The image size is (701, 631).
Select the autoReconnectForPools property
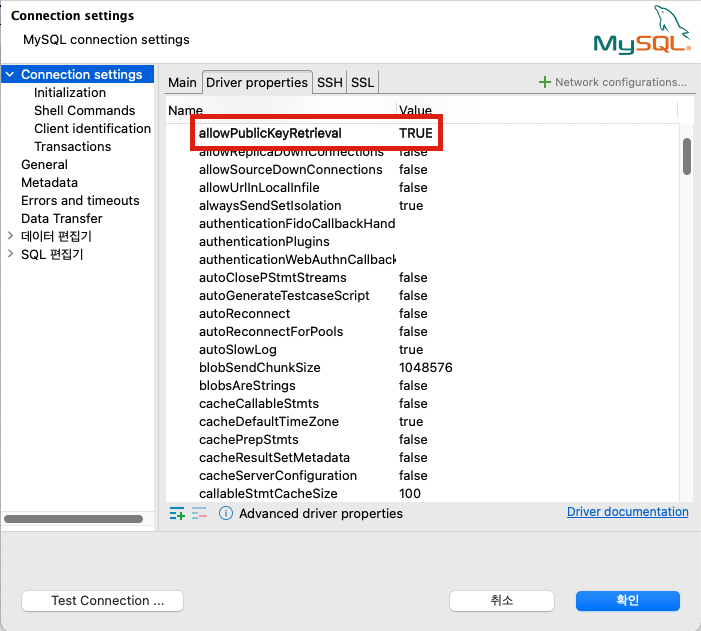pos(271,331)
